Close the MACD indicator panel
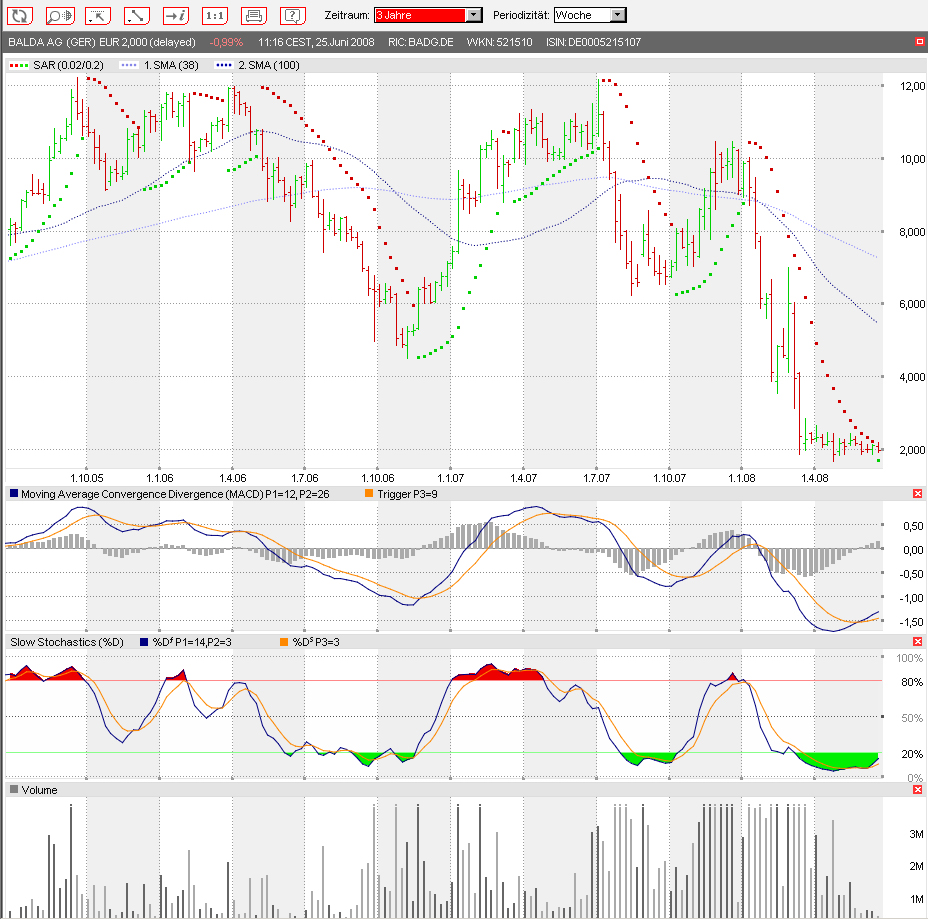928x919 pixels. coord(917,494)
